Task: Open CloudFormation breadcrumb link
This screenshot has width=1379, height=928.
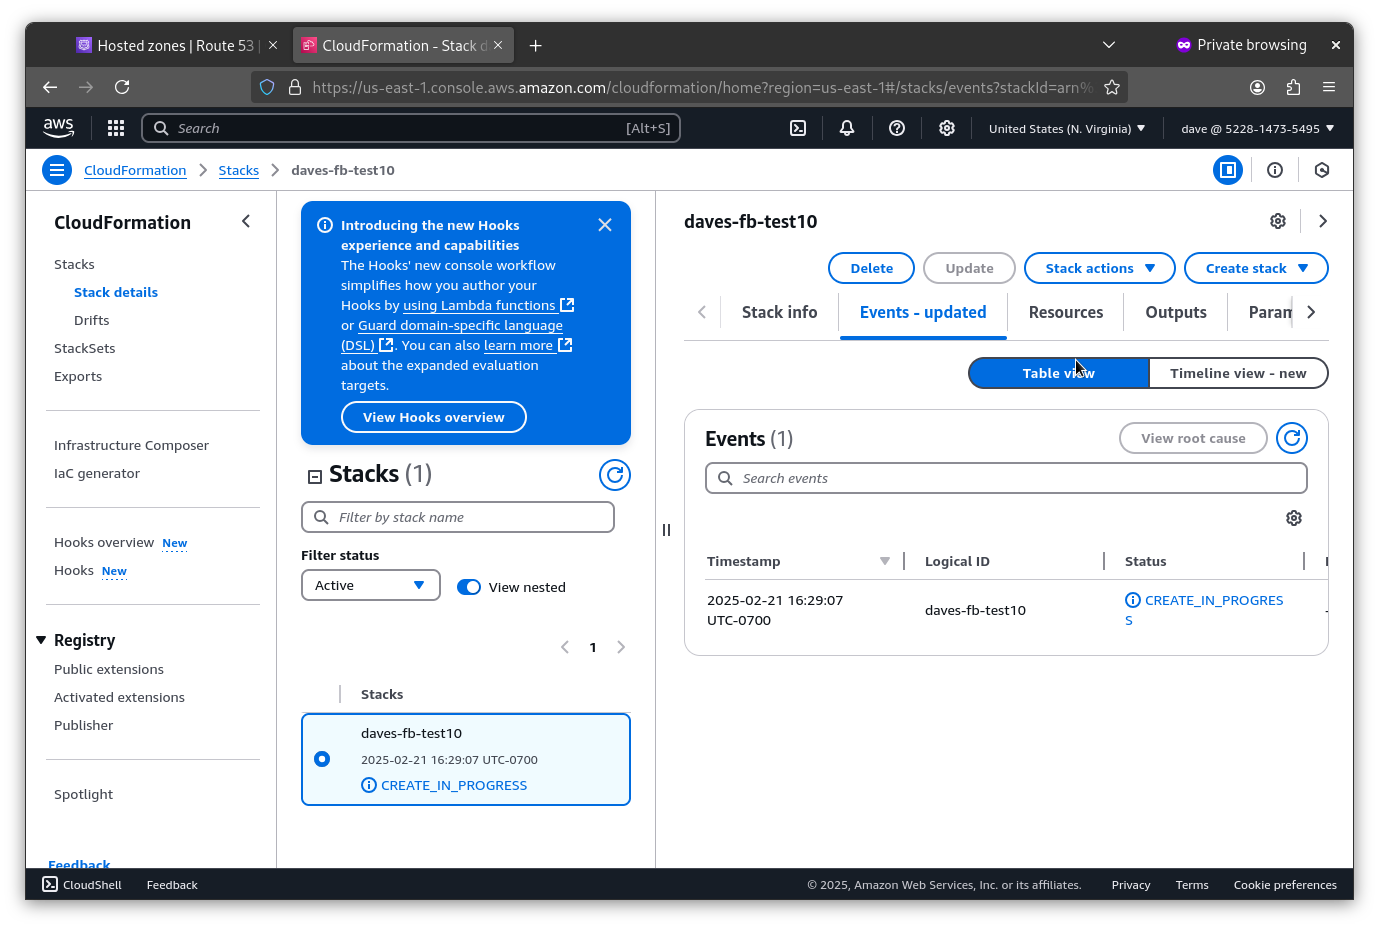Action: 135,170
